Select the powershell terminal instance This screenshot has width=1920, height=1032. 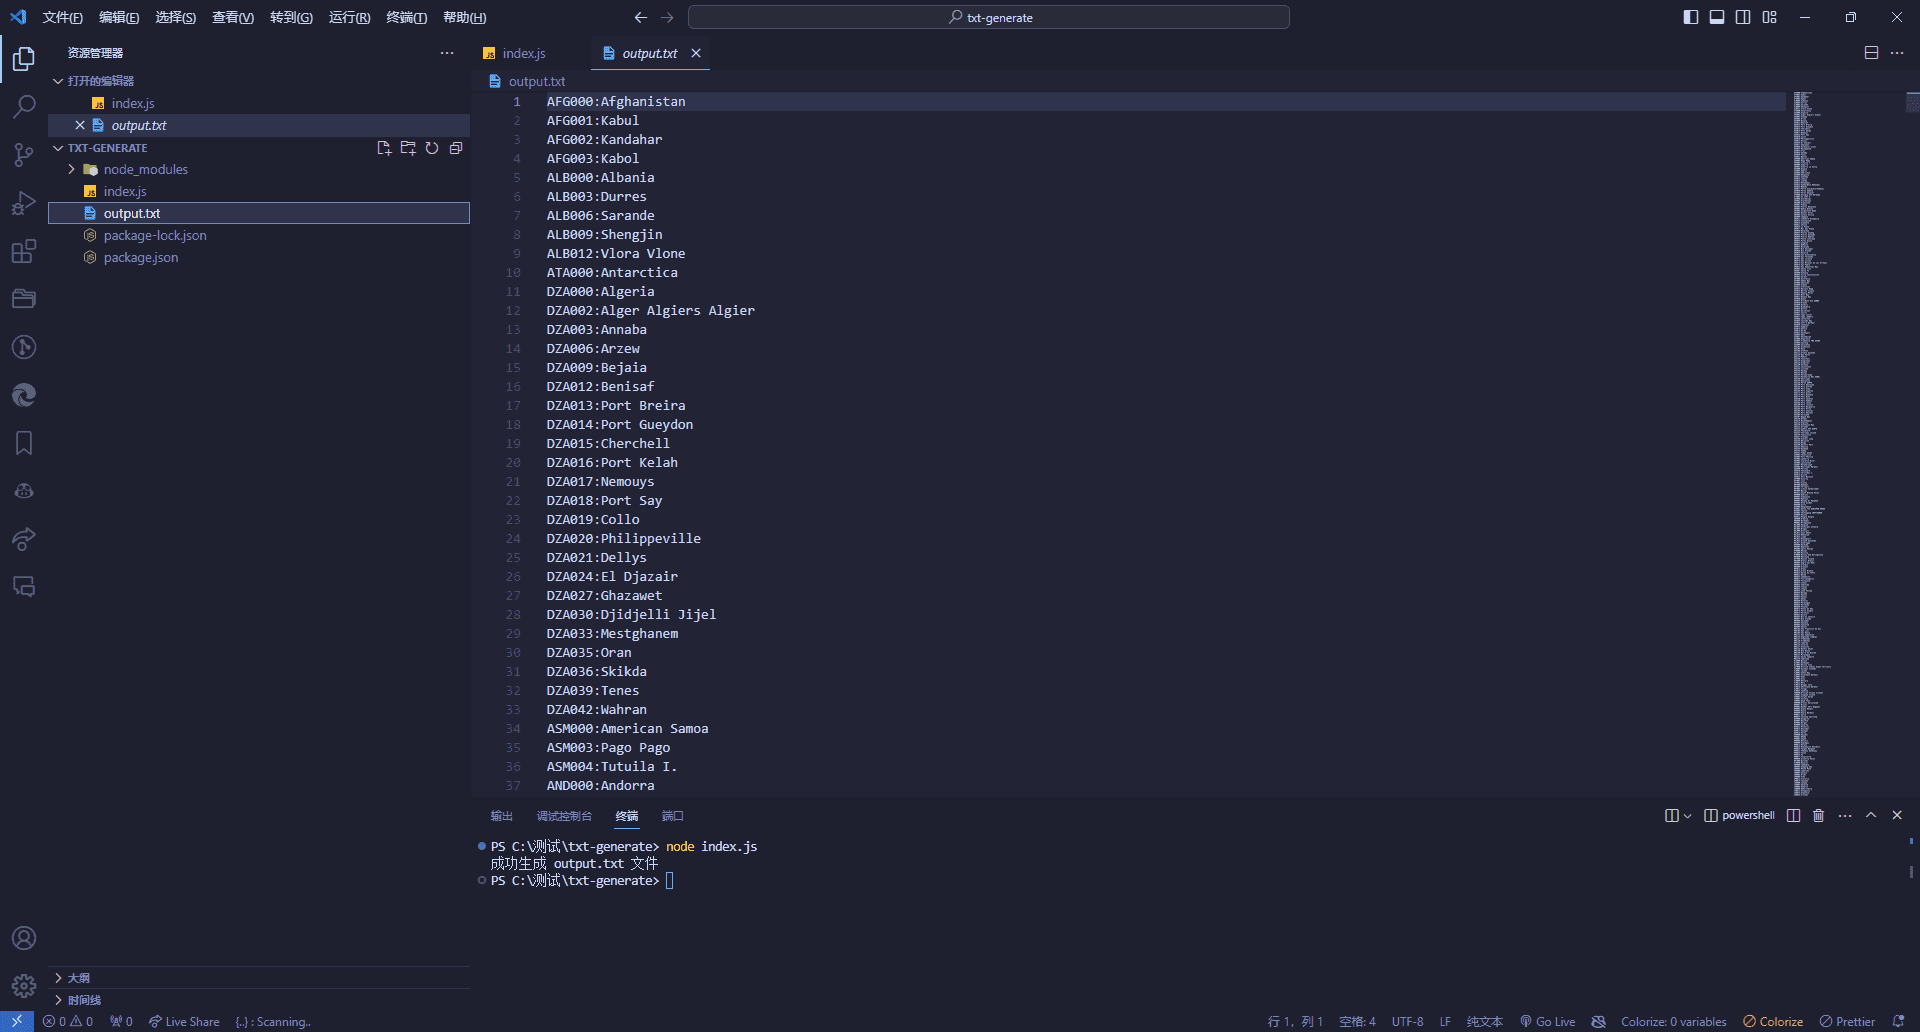1739,816
